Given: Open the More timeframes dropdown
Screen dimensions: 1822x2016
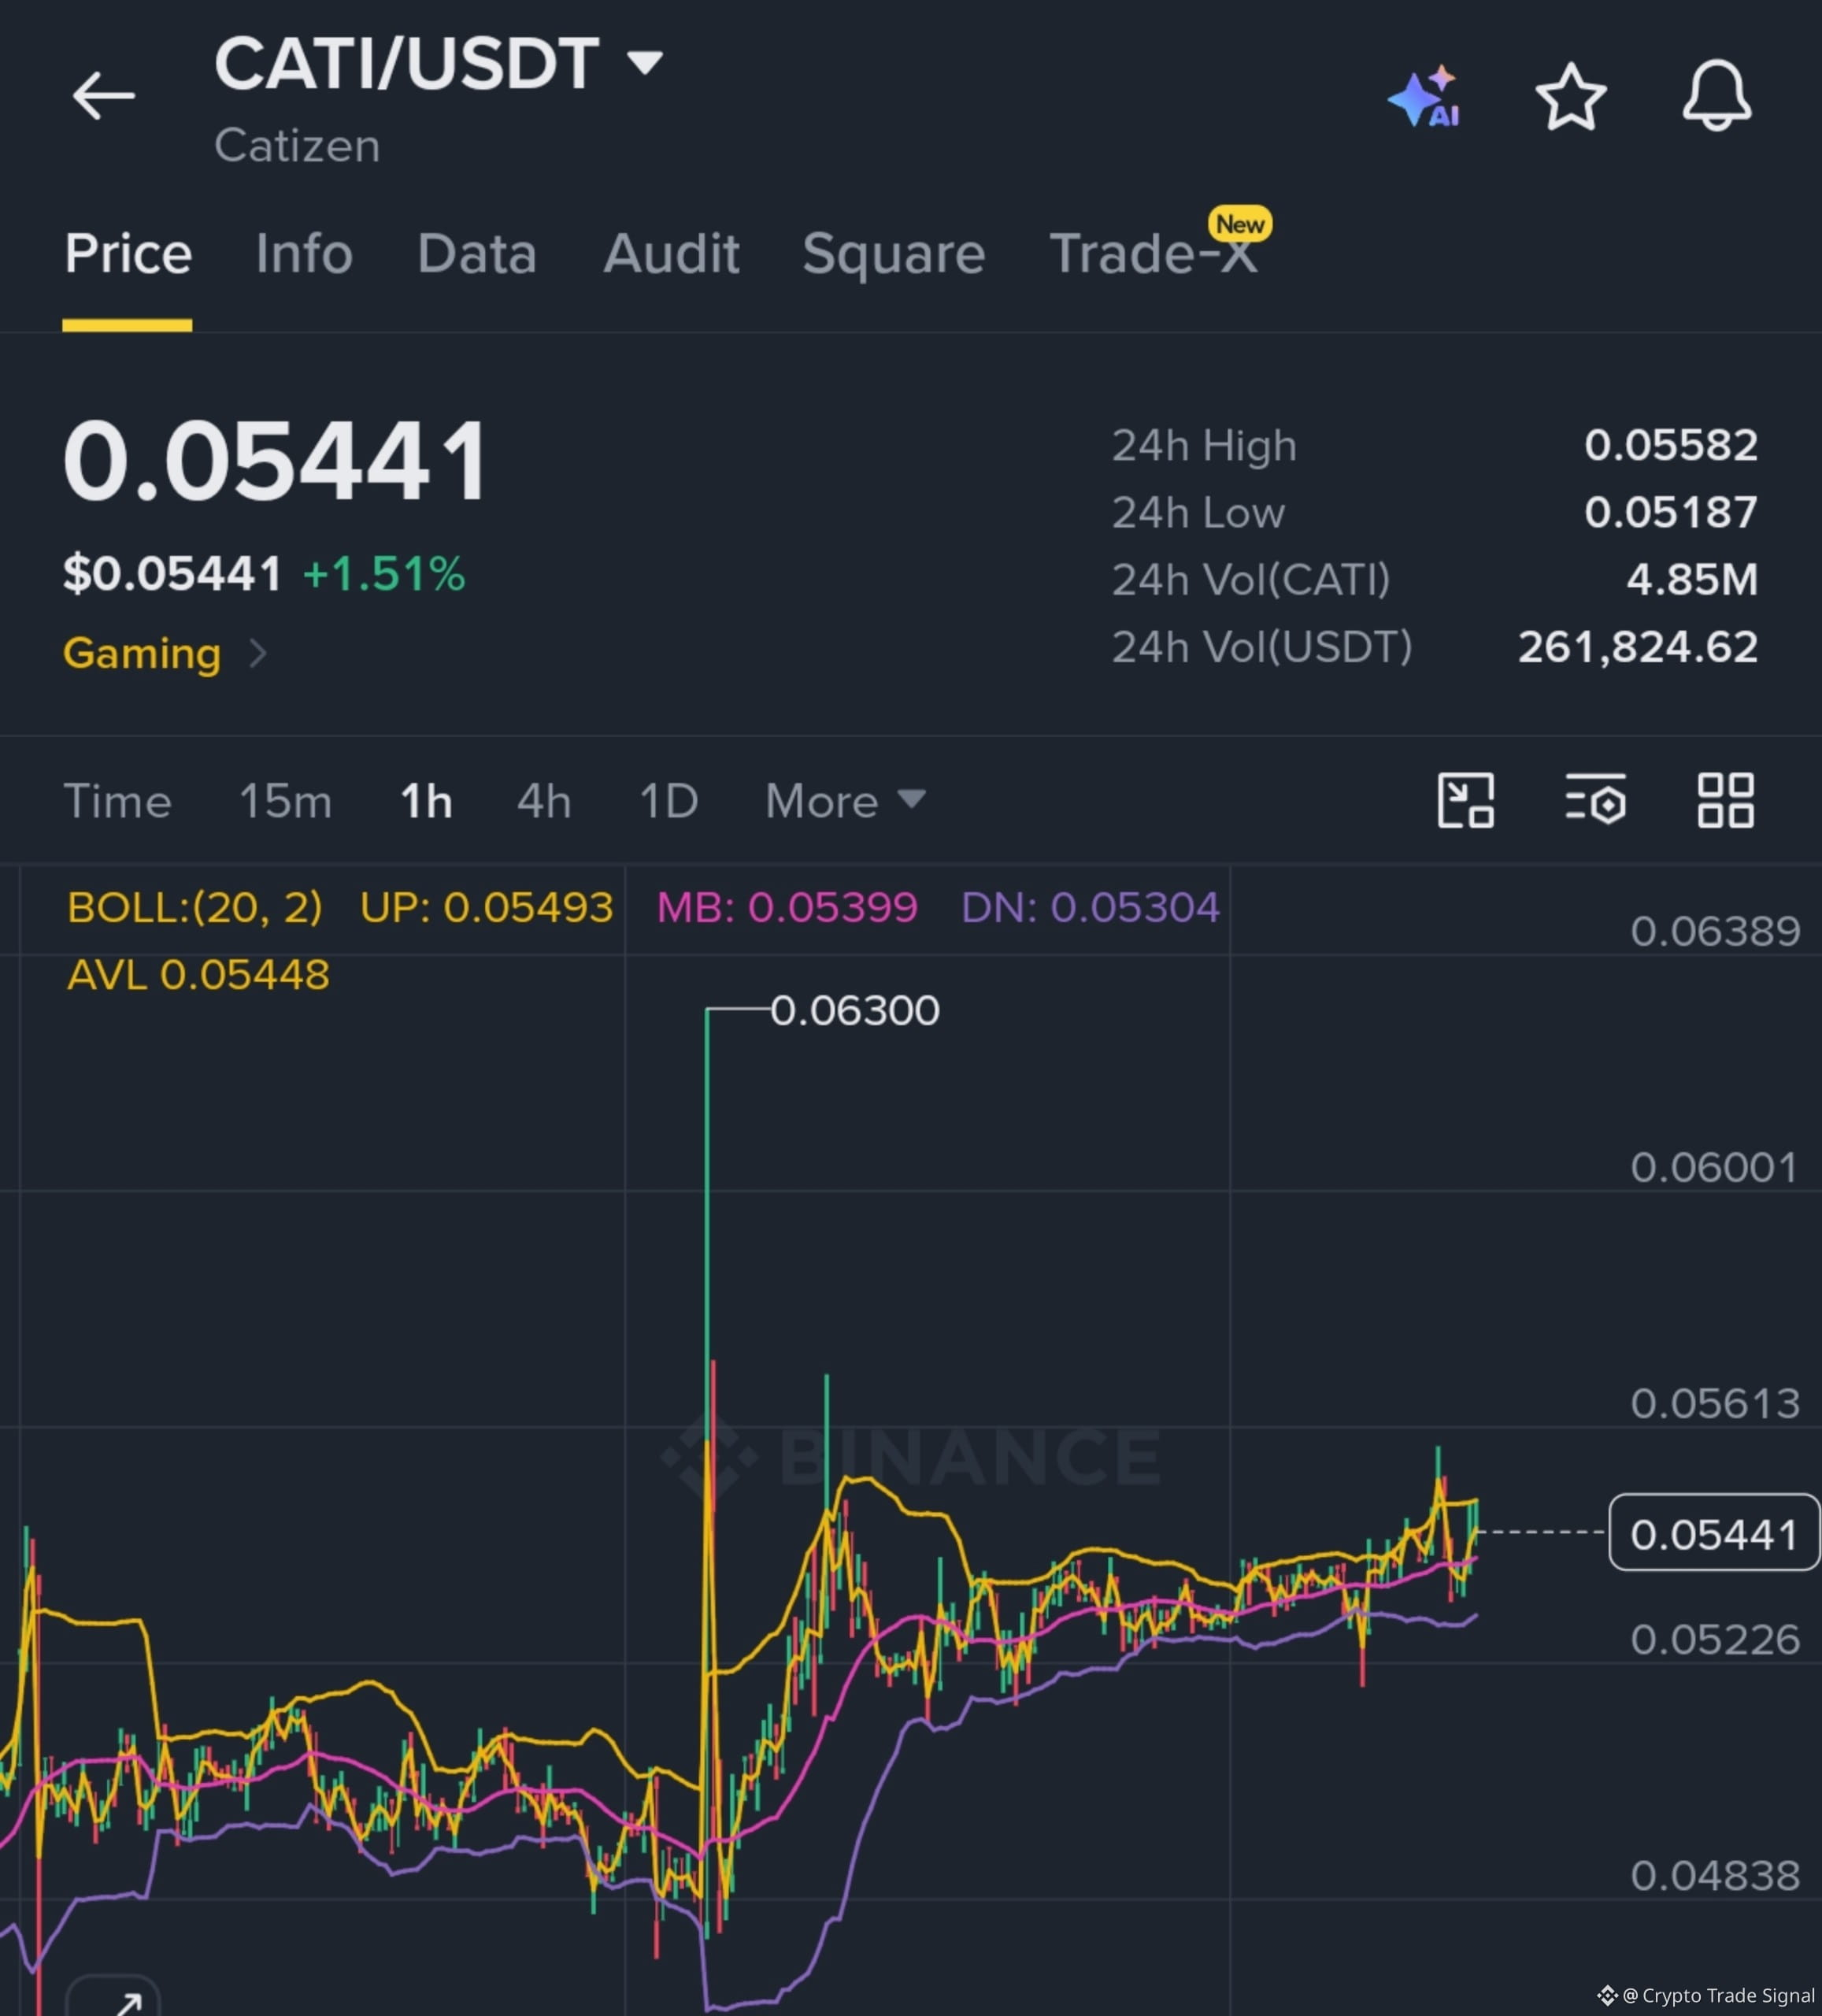Looking at the screenshot, I should click(845, 801).
